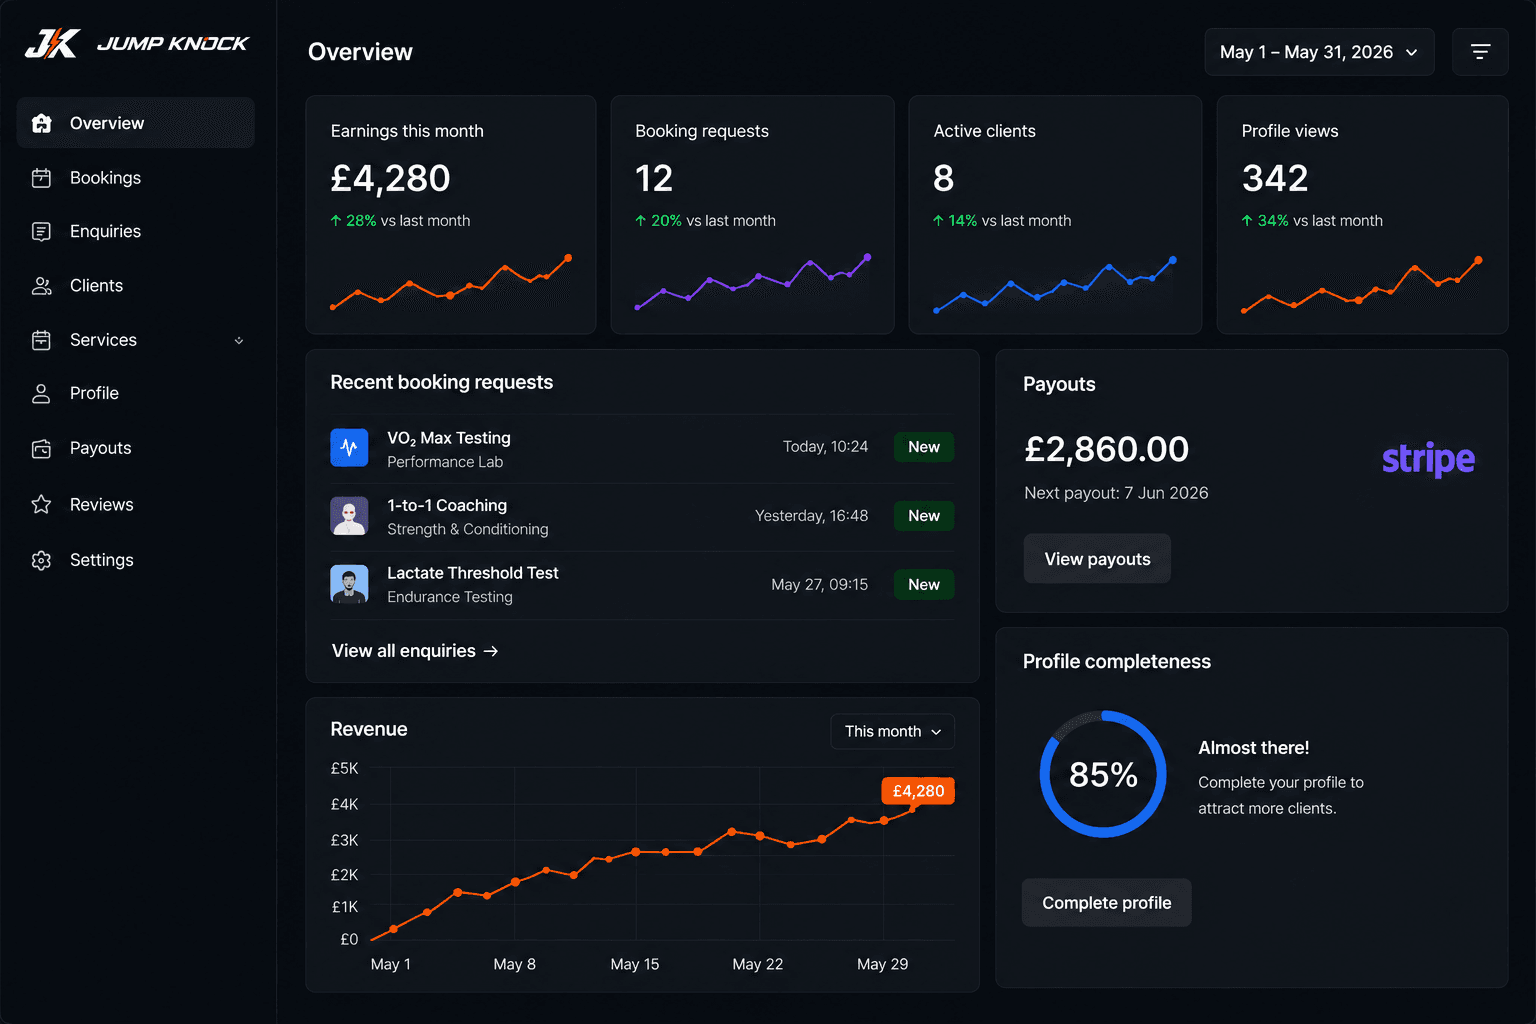Screen dimensions: 1536x1024
Task: Select the Lactate Threshold Test request title
Action: 473,573
